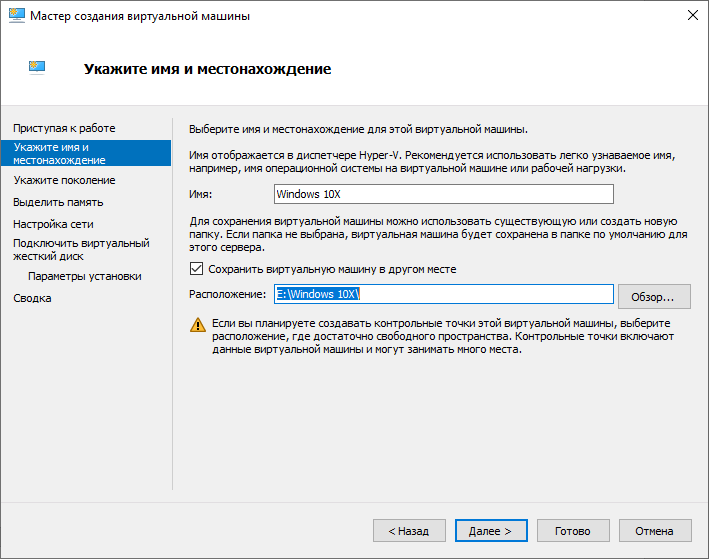Select 'Параметры установки' sub-step

(85, 276)
